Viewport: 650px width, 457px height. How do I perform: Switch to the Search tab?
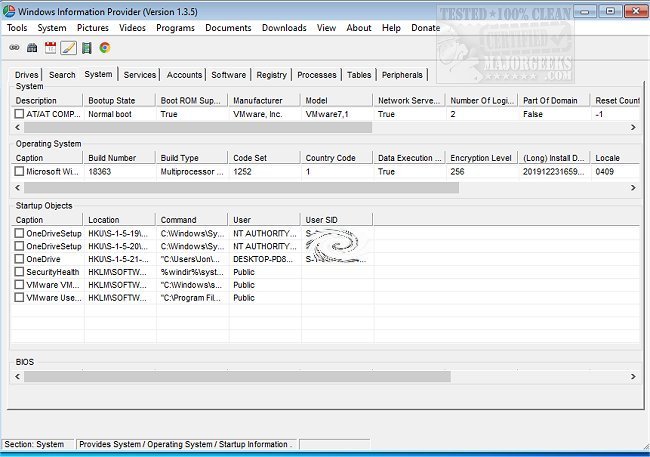(x=62, y=75)
